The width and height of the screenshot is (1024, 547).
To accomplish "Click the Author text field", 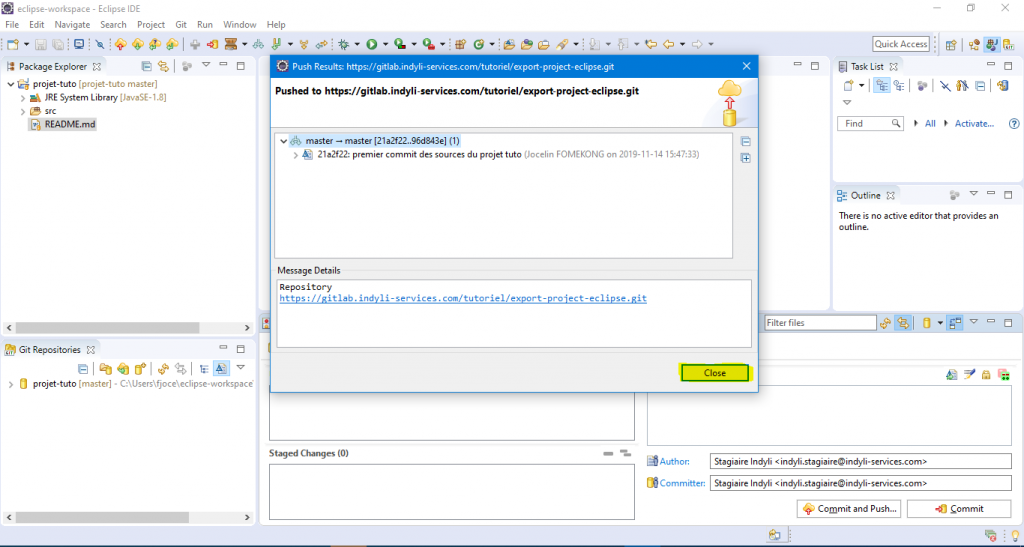I will click(860, 461).
